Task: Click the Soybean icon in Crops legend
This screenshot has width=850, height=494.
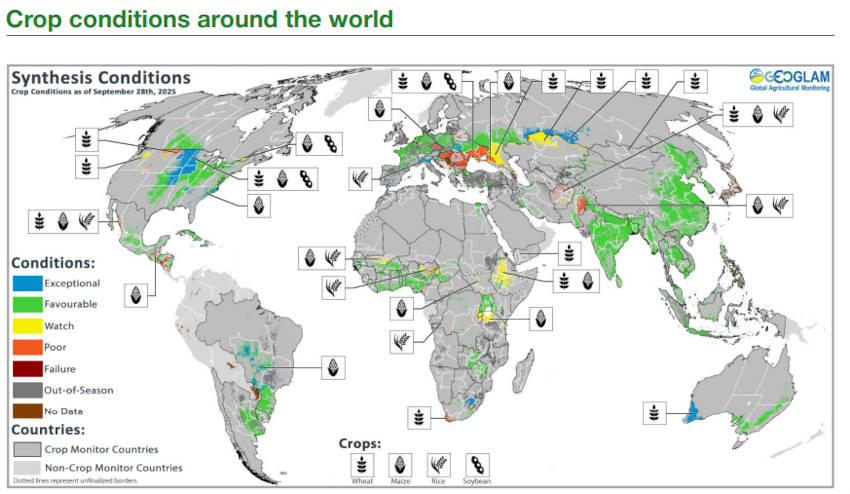Action: pyautogui.click(x=475, y=465)
